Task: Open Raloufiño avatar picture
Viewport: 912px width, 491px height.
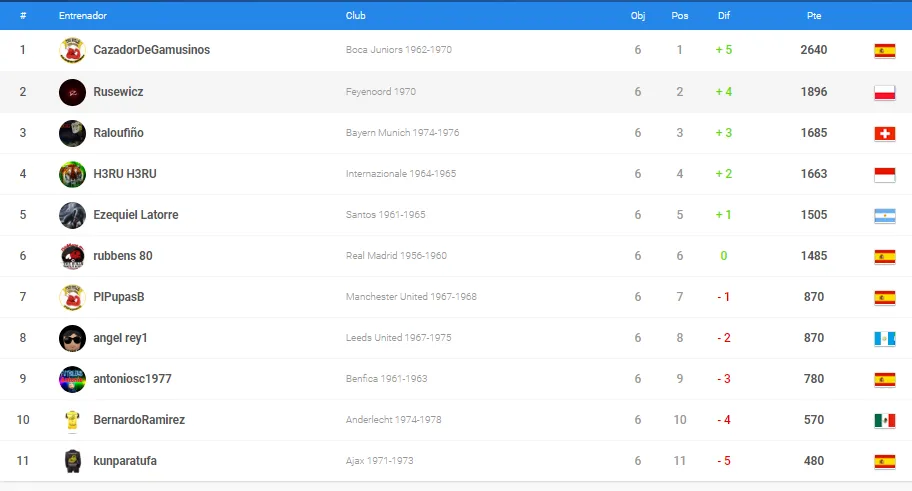Action: pos(72,133)
